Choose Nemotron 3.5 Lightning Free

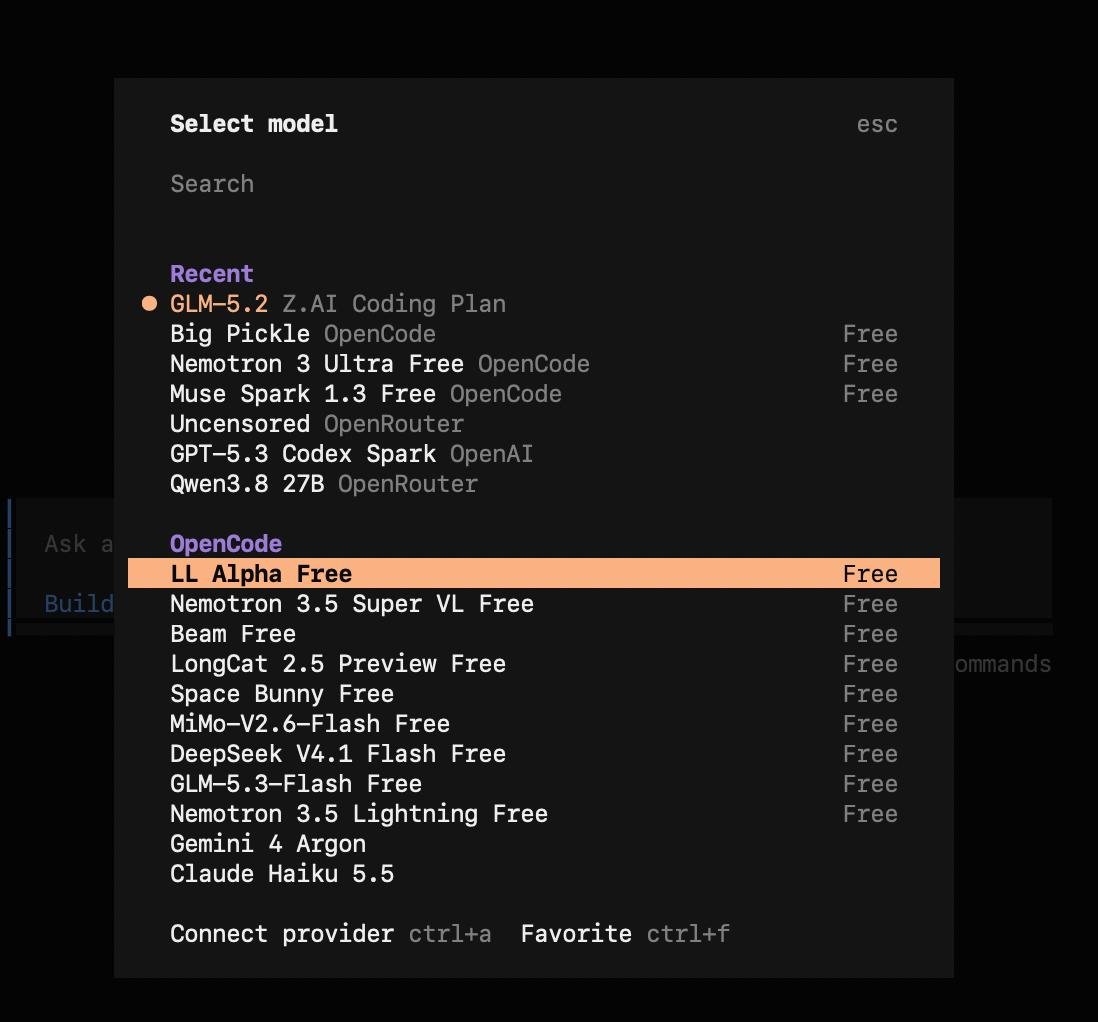pos(534,815)
